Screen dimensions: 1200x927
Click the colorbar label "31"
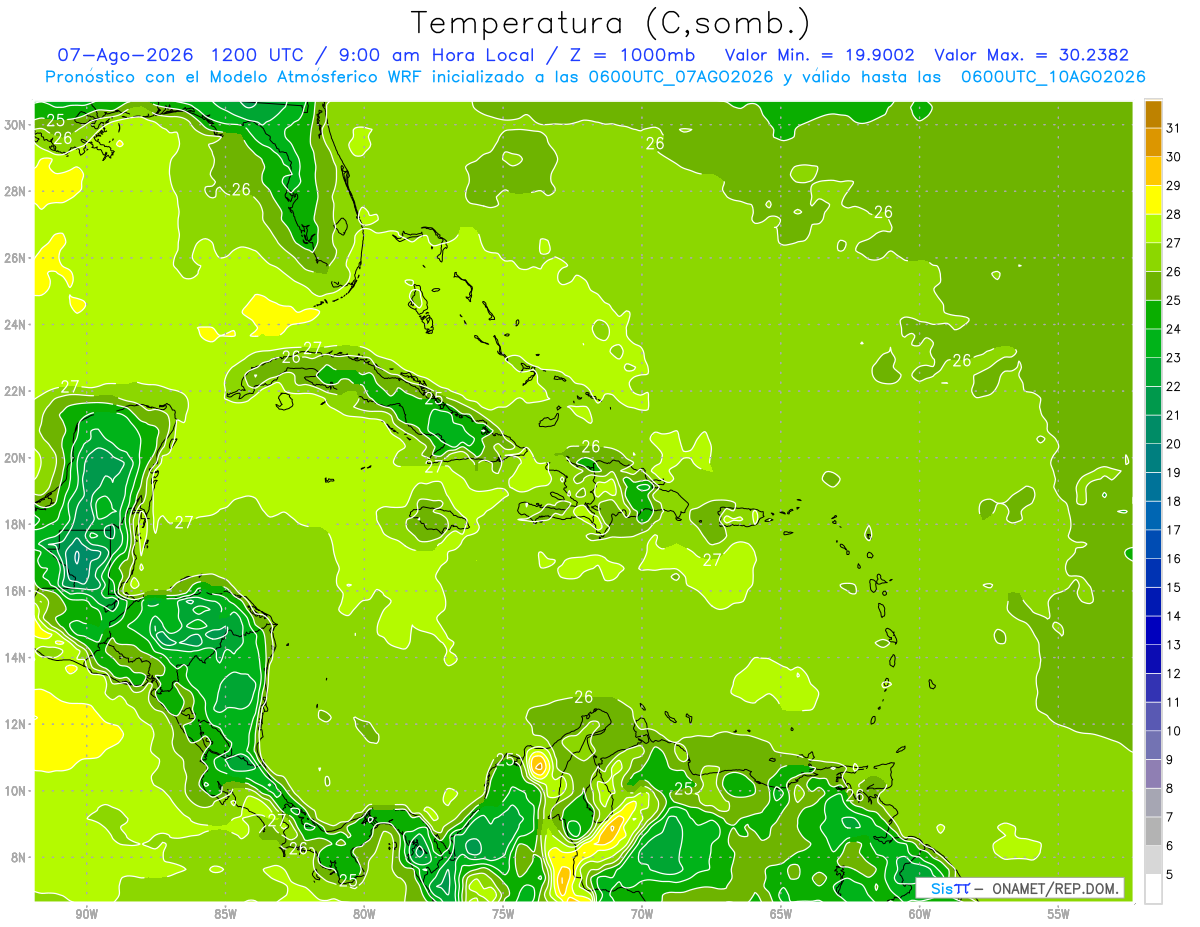click(1174, 127)
